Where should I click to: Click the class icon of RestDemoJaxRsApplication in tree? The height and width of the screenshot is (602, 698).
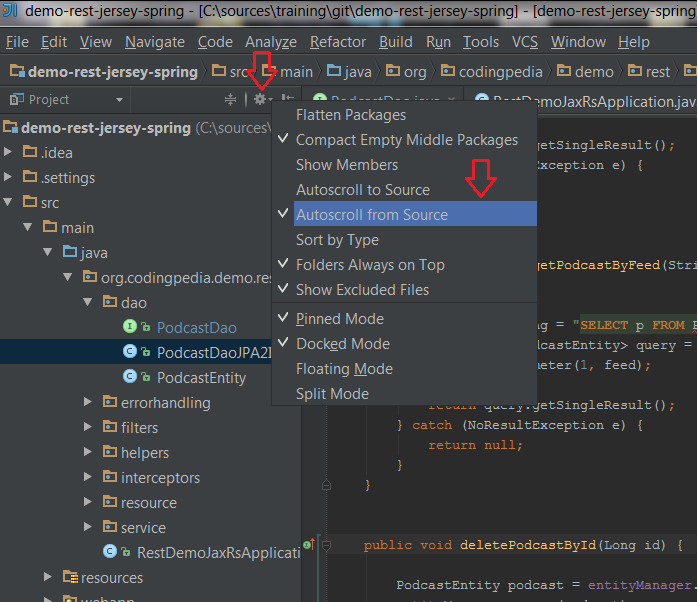point(110,552)
